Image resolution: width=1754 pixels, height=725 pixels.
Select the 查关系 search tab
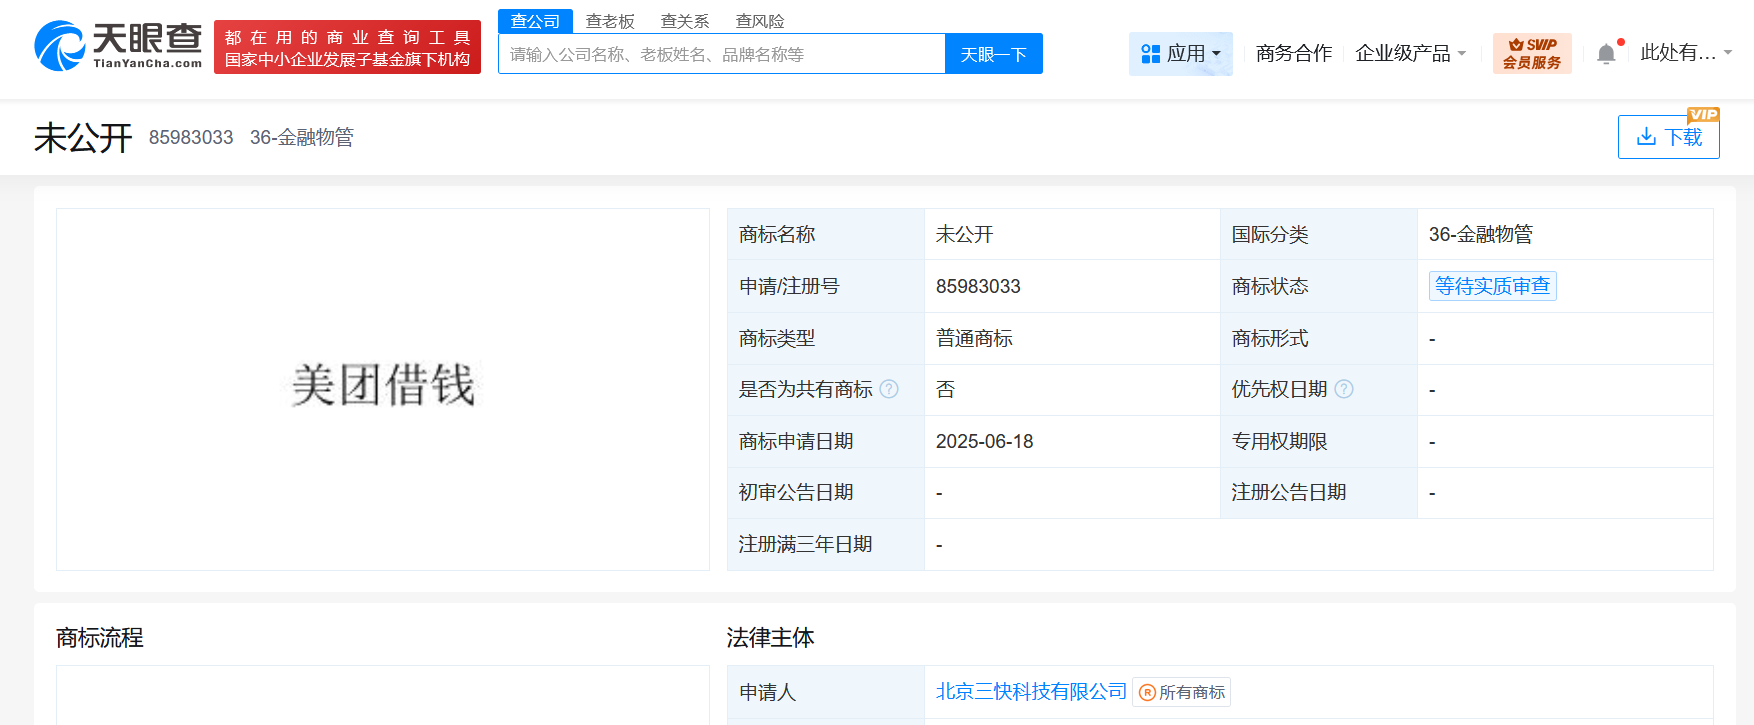coord(685,21)
